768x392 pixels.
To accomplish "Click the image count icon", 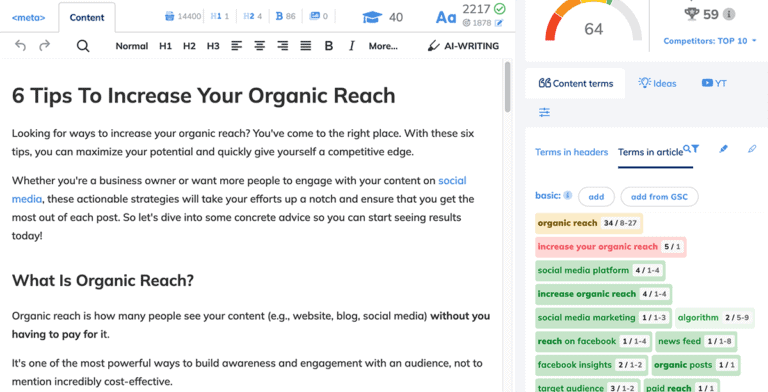I will 314,16.
